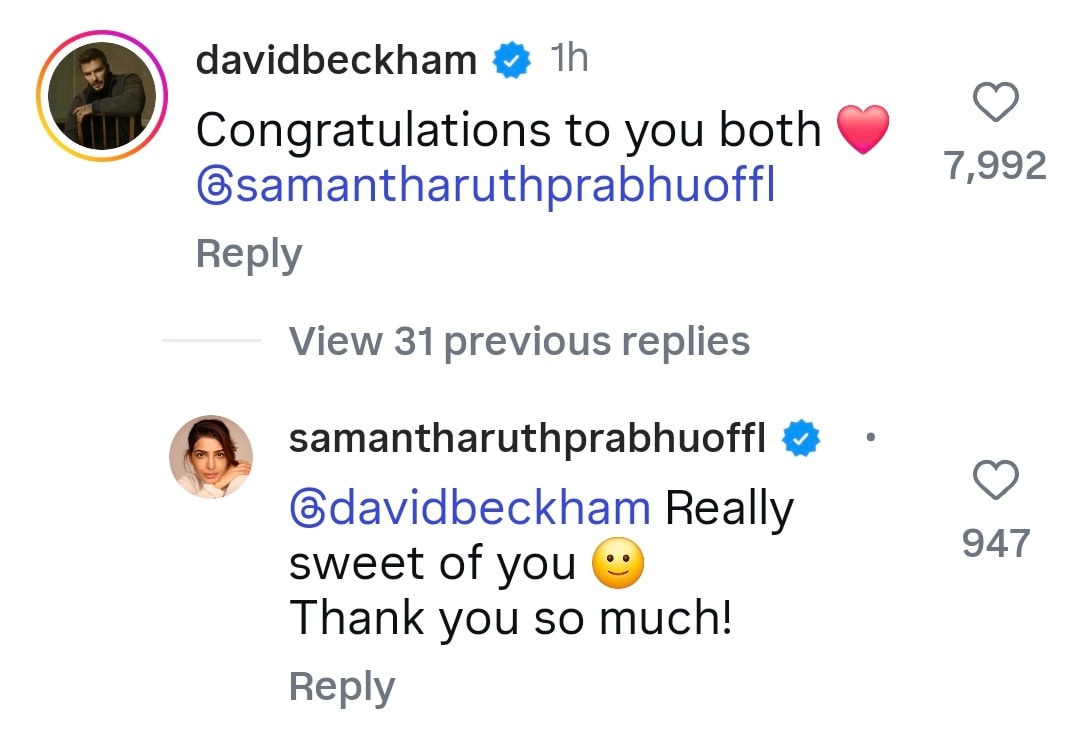Click the 1h timestamp on the comment

click(569, 60)
